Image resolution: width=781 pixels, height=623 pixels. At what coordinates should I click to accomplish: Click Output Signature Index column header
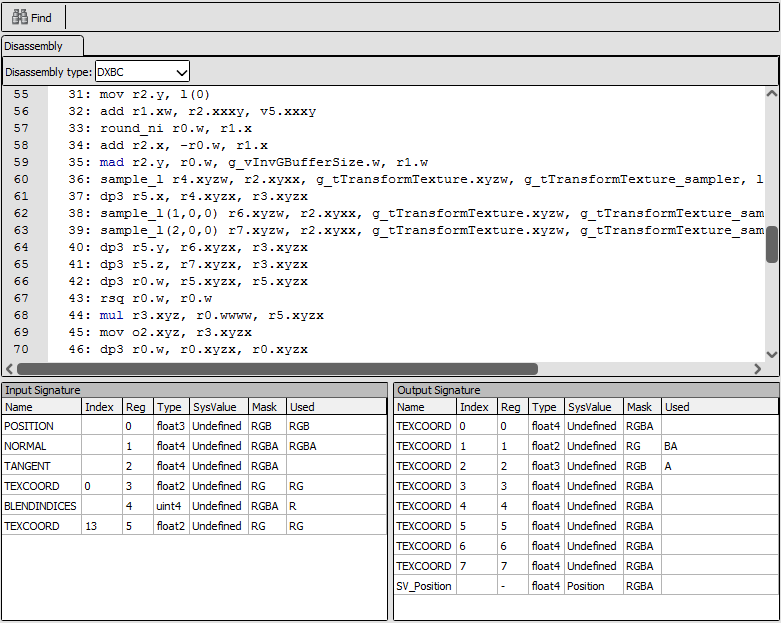pos(477,407)
